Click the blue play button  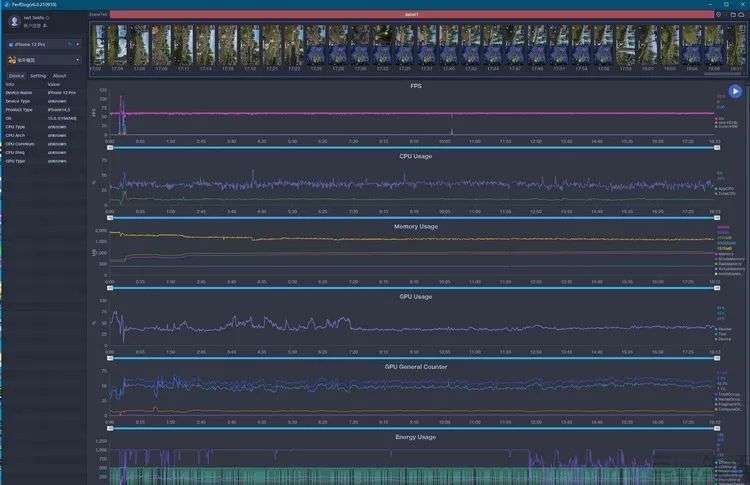click(735, 91)
